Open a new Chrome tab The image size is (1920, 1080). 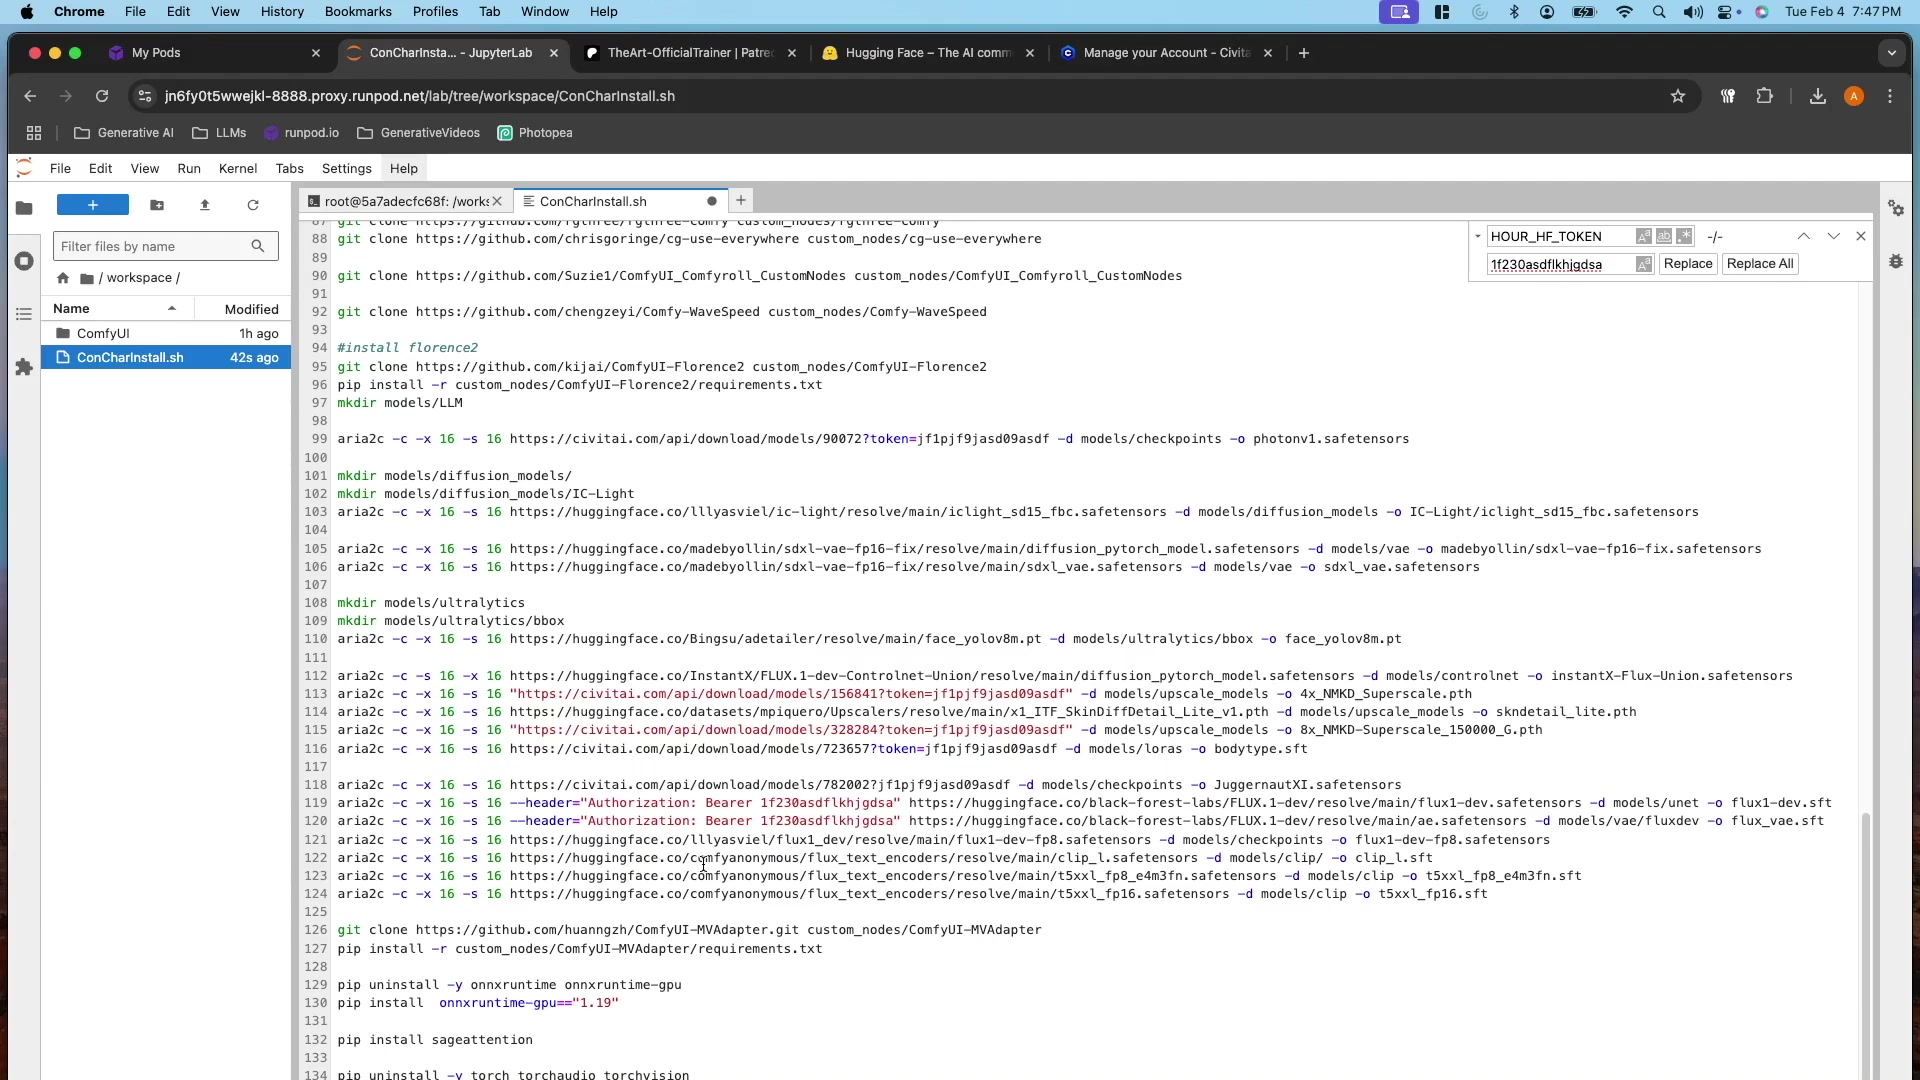click(1304, 53)
